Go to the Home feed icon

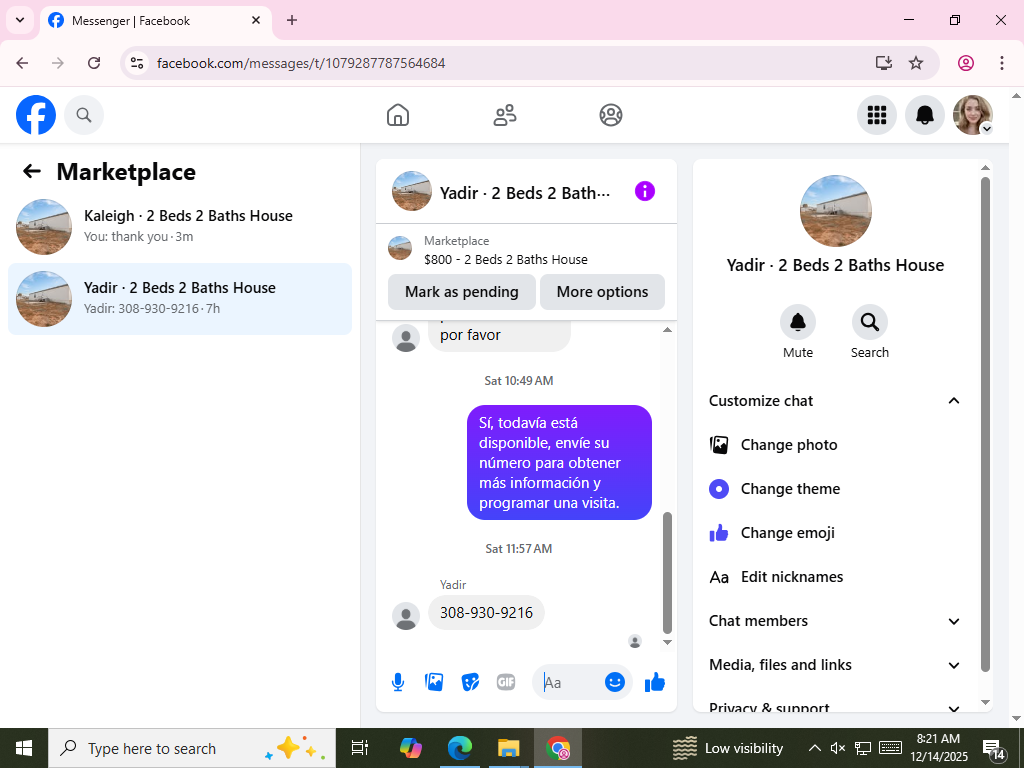coord(398,116)
